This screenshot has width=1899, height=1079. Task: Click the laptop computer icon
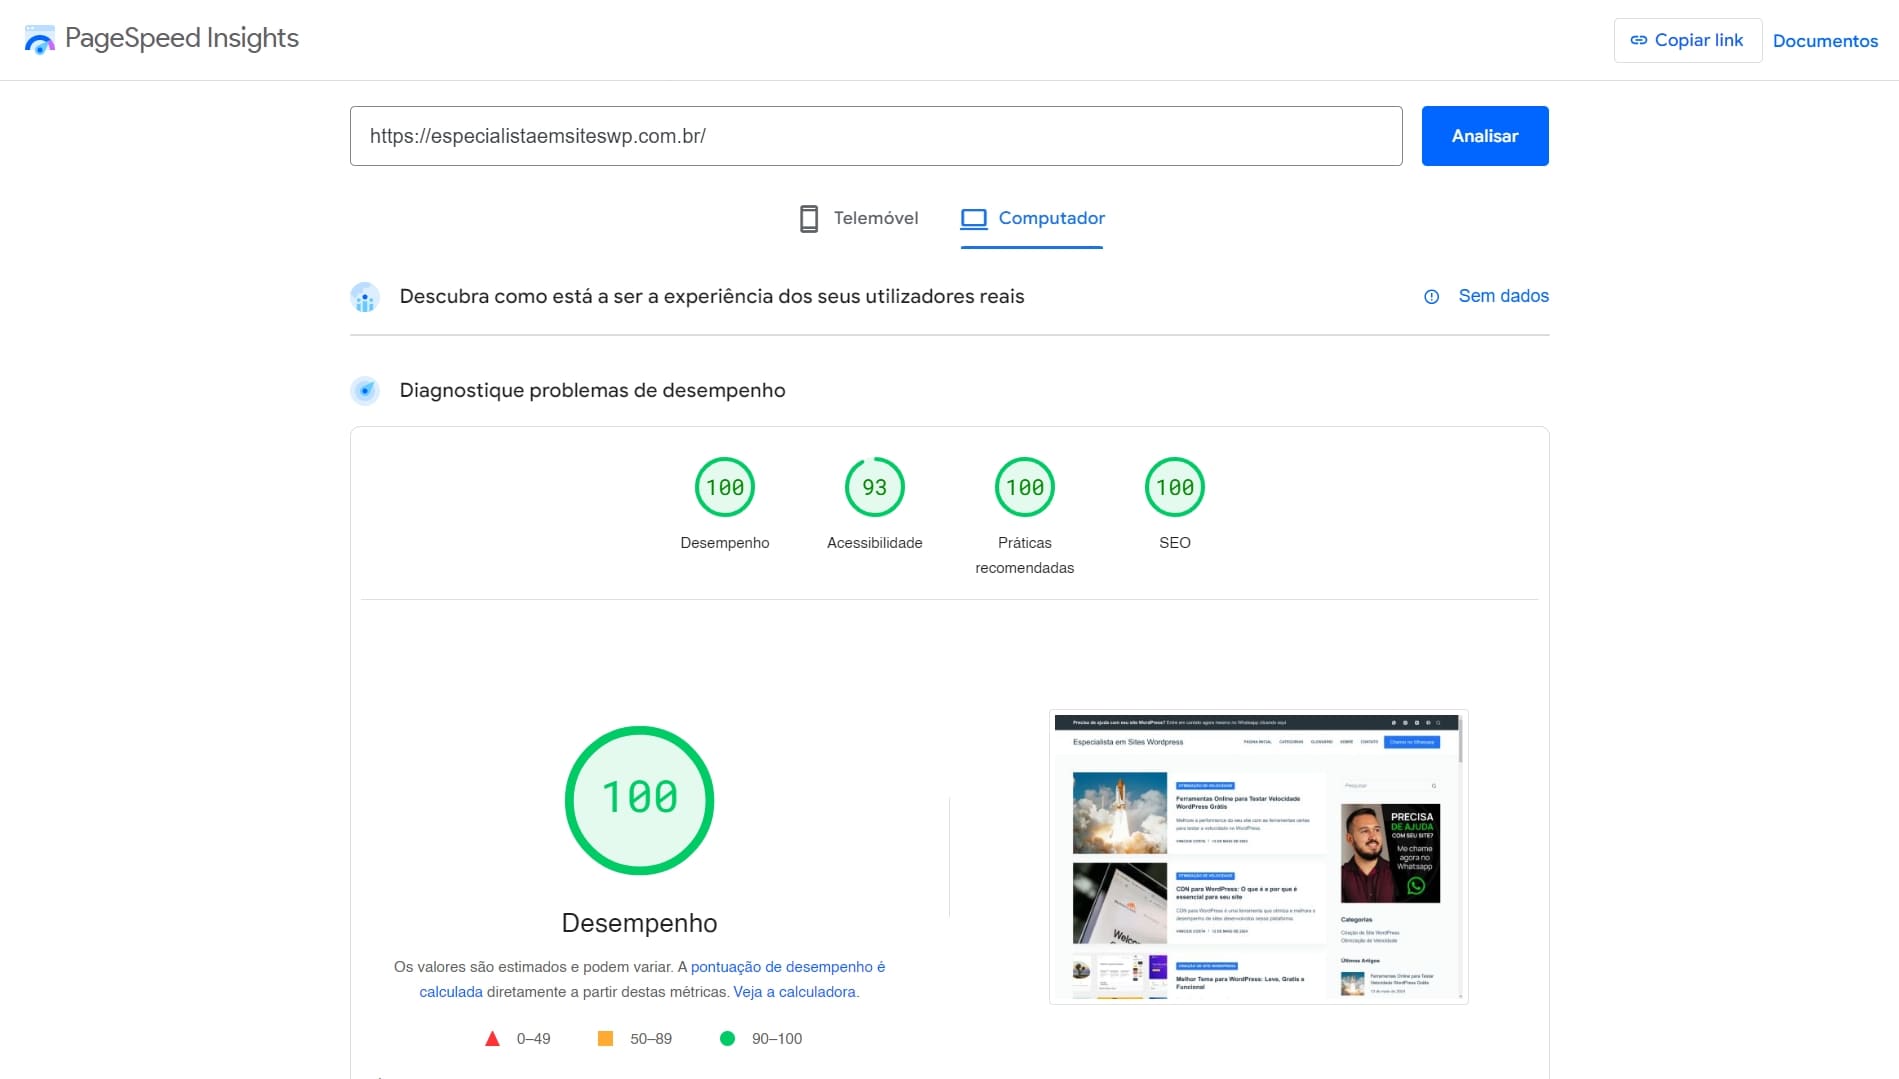point(974,218)
